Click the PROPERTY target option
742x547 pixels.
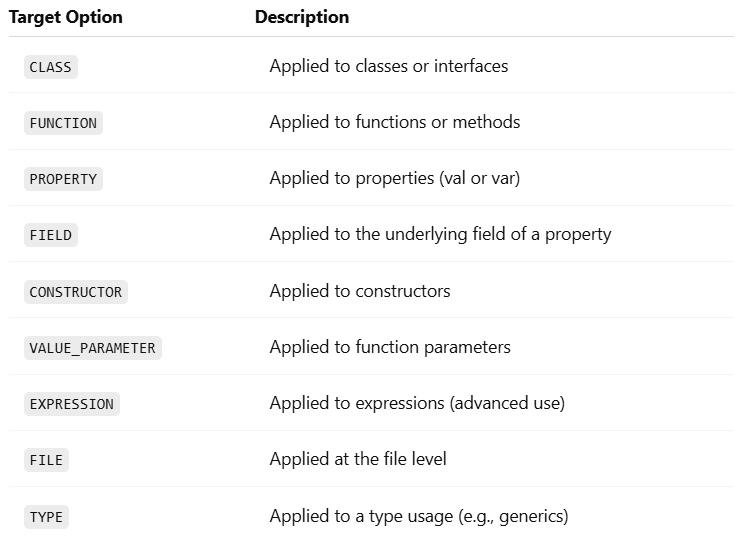63,179
